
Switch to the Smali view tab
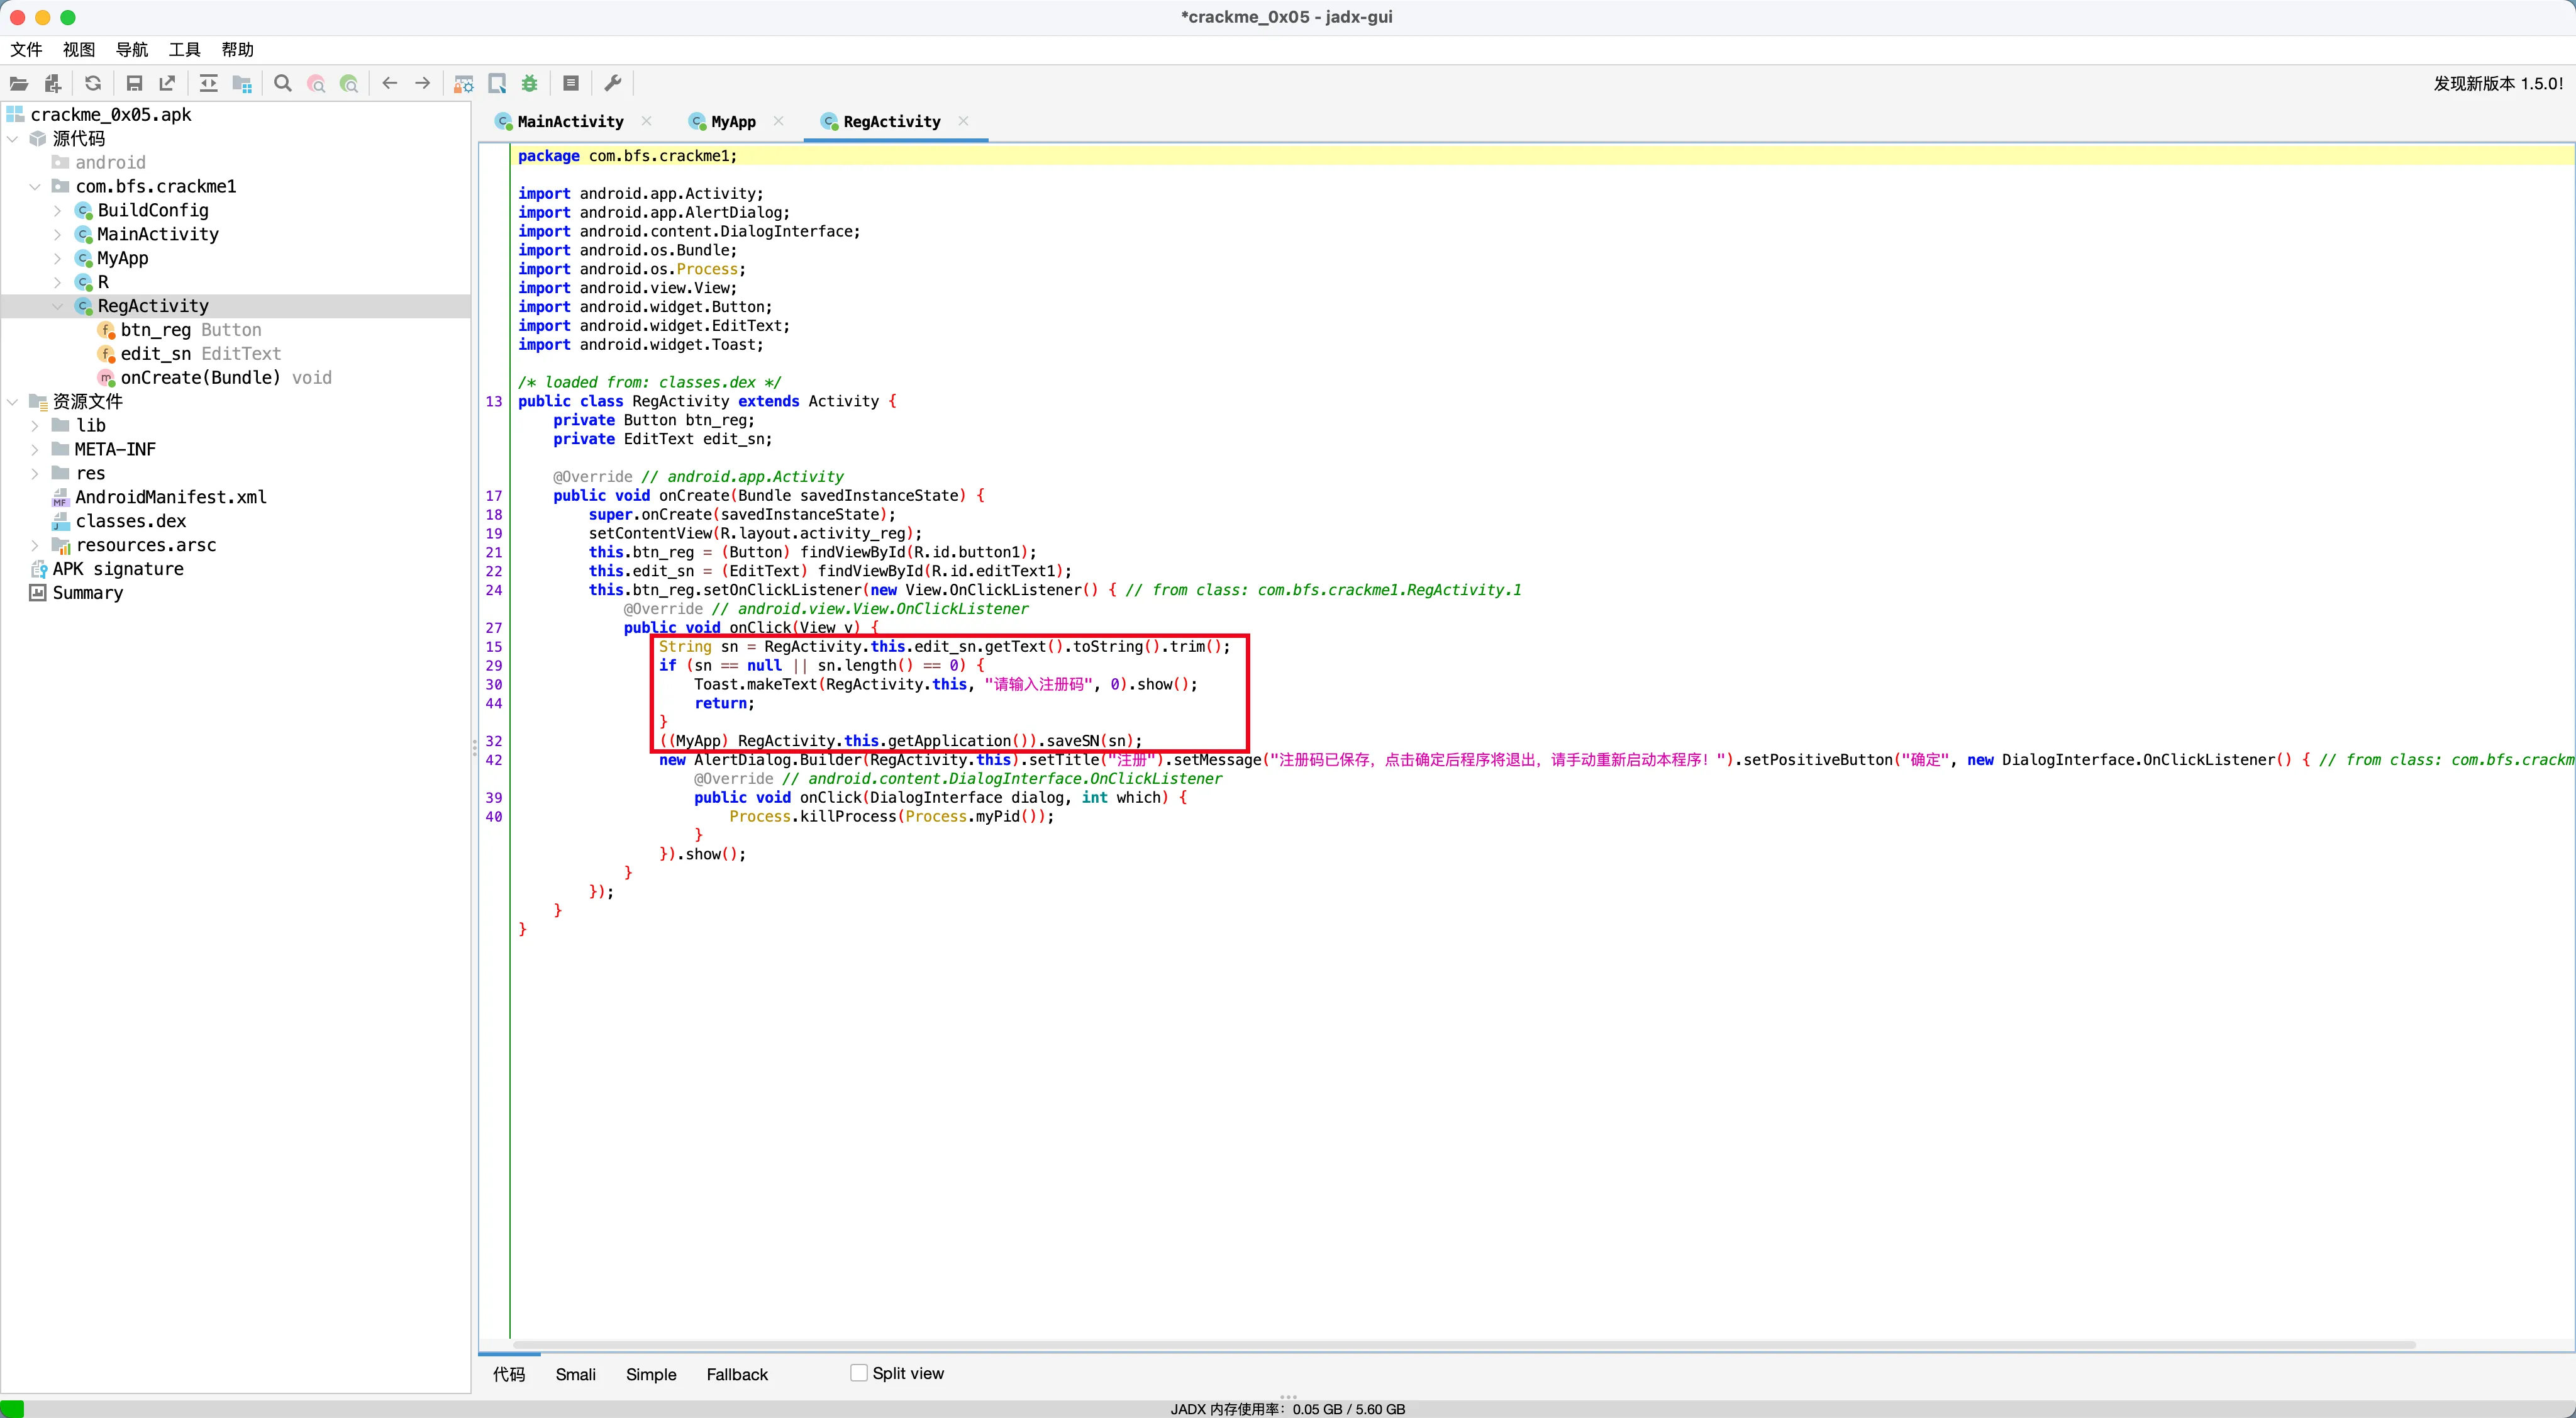click(575, 1375)
